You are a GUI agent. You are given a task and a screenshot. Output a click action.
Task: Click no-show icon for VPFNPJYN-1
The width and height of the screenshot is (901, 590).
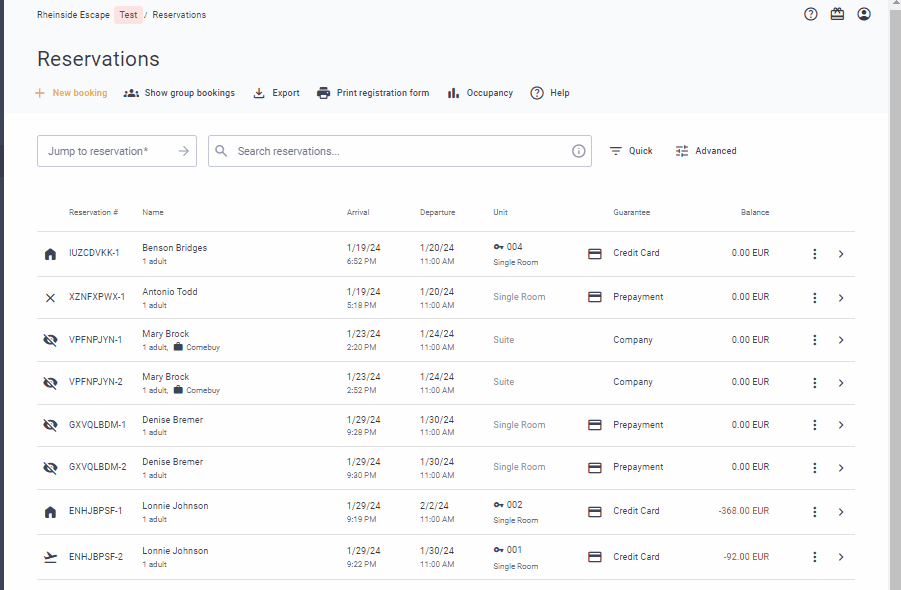(x=50, y=340)
